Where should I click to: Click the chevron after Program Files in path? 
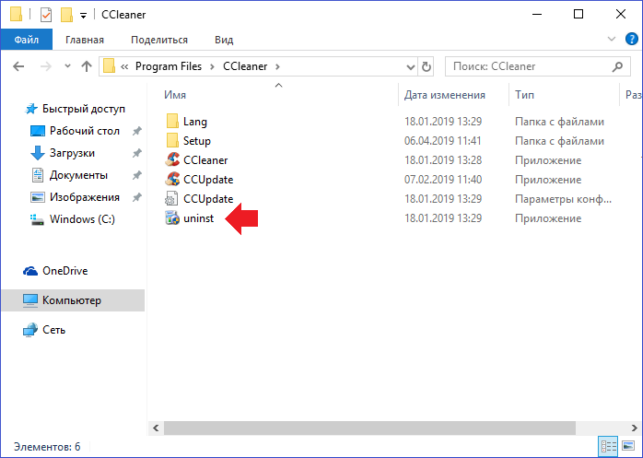click(x=212, y=66)
